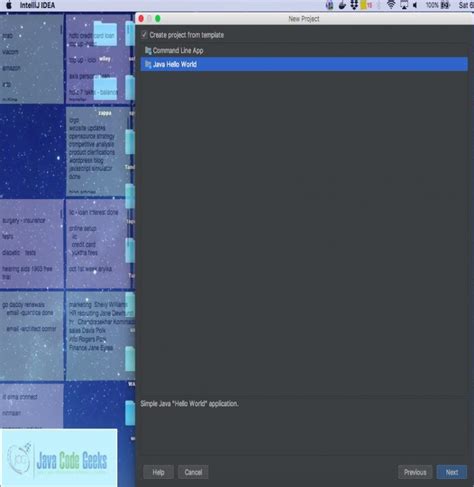Click 'Finance Jane Eyres' in the sticky note
This screenshot has height=487, width=474.
click(x=91, y=348)
